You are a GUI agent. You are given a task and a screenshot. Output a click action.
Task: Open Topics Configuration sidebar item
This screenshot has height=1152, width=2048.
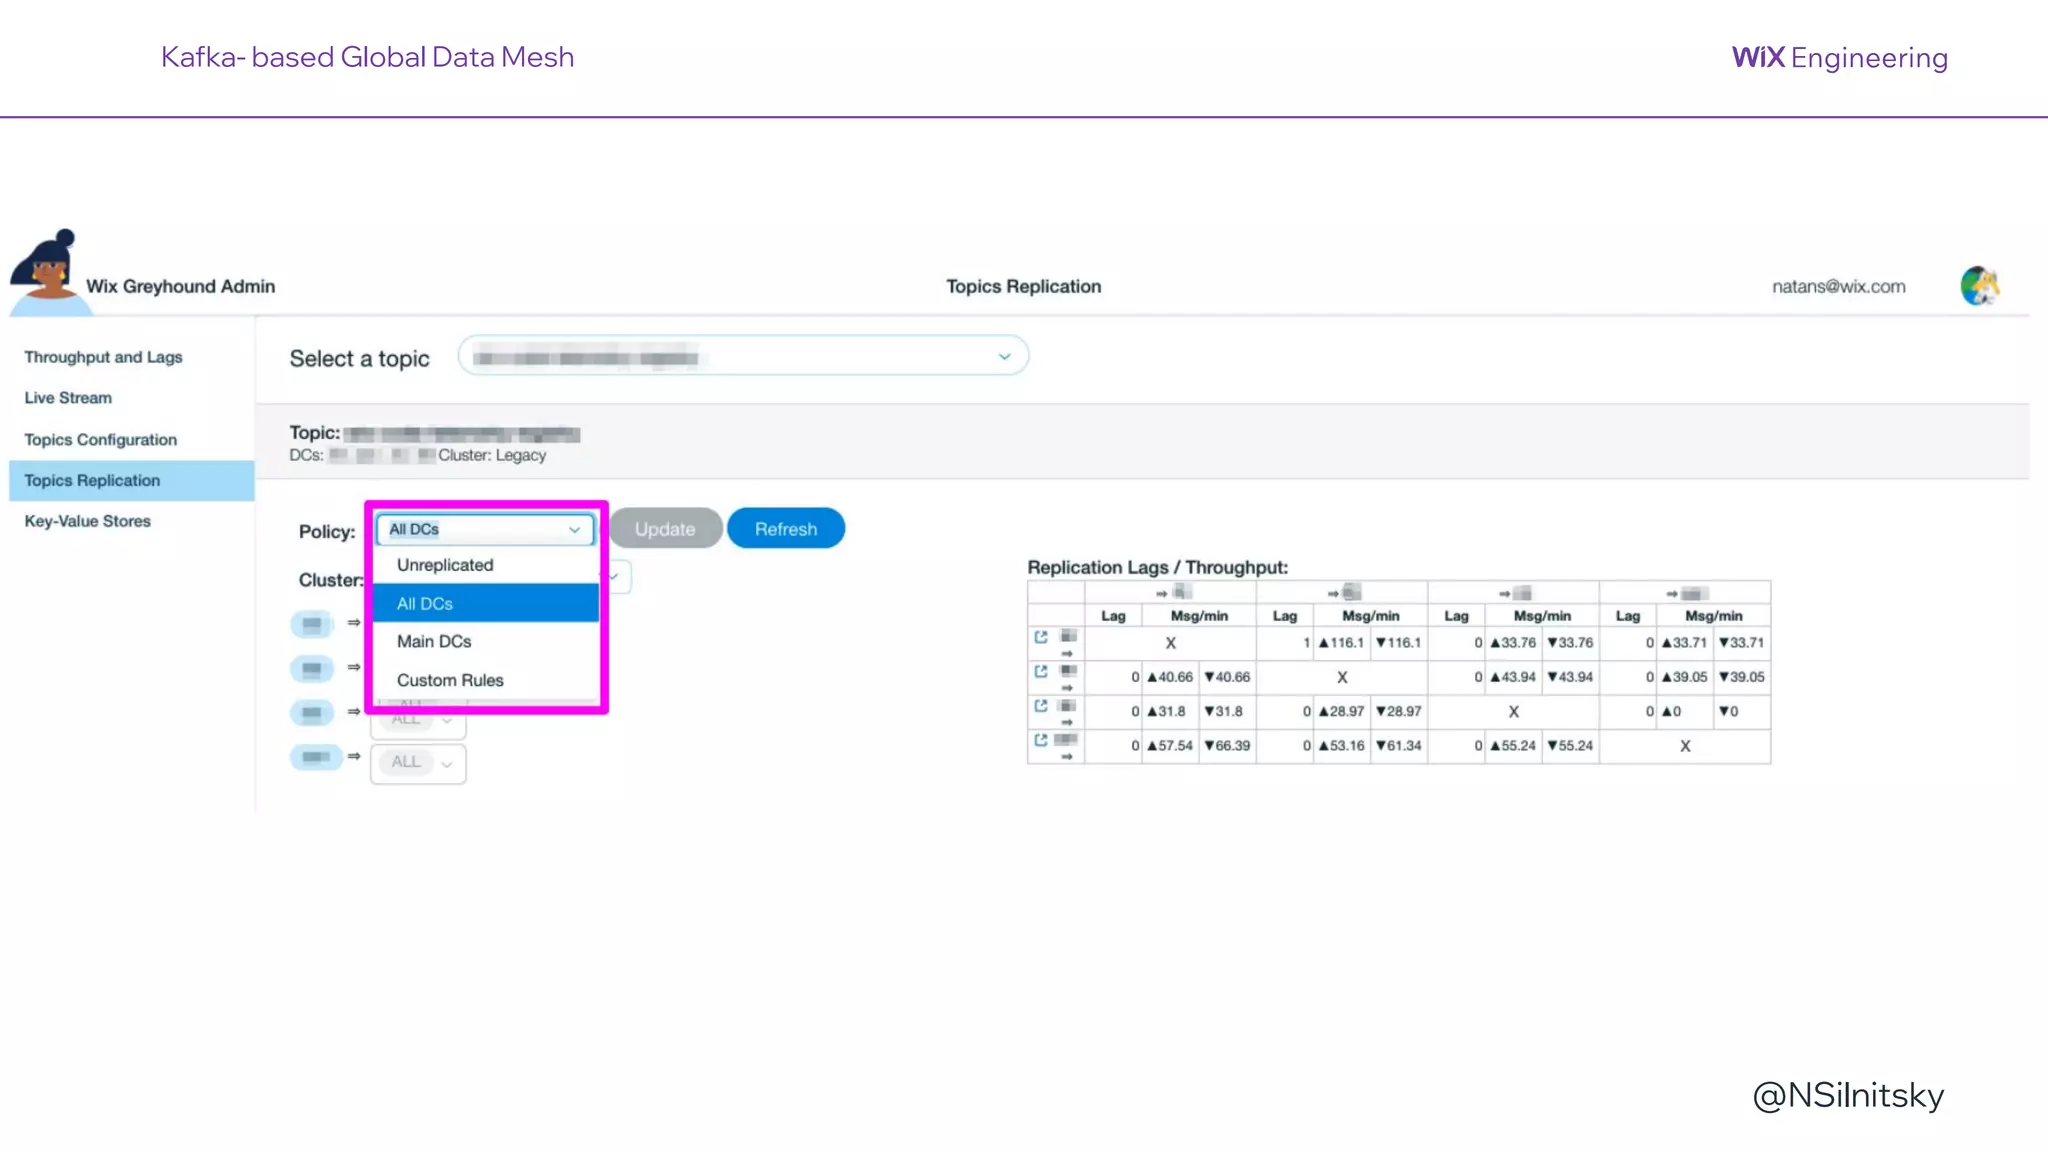(100, 440)
